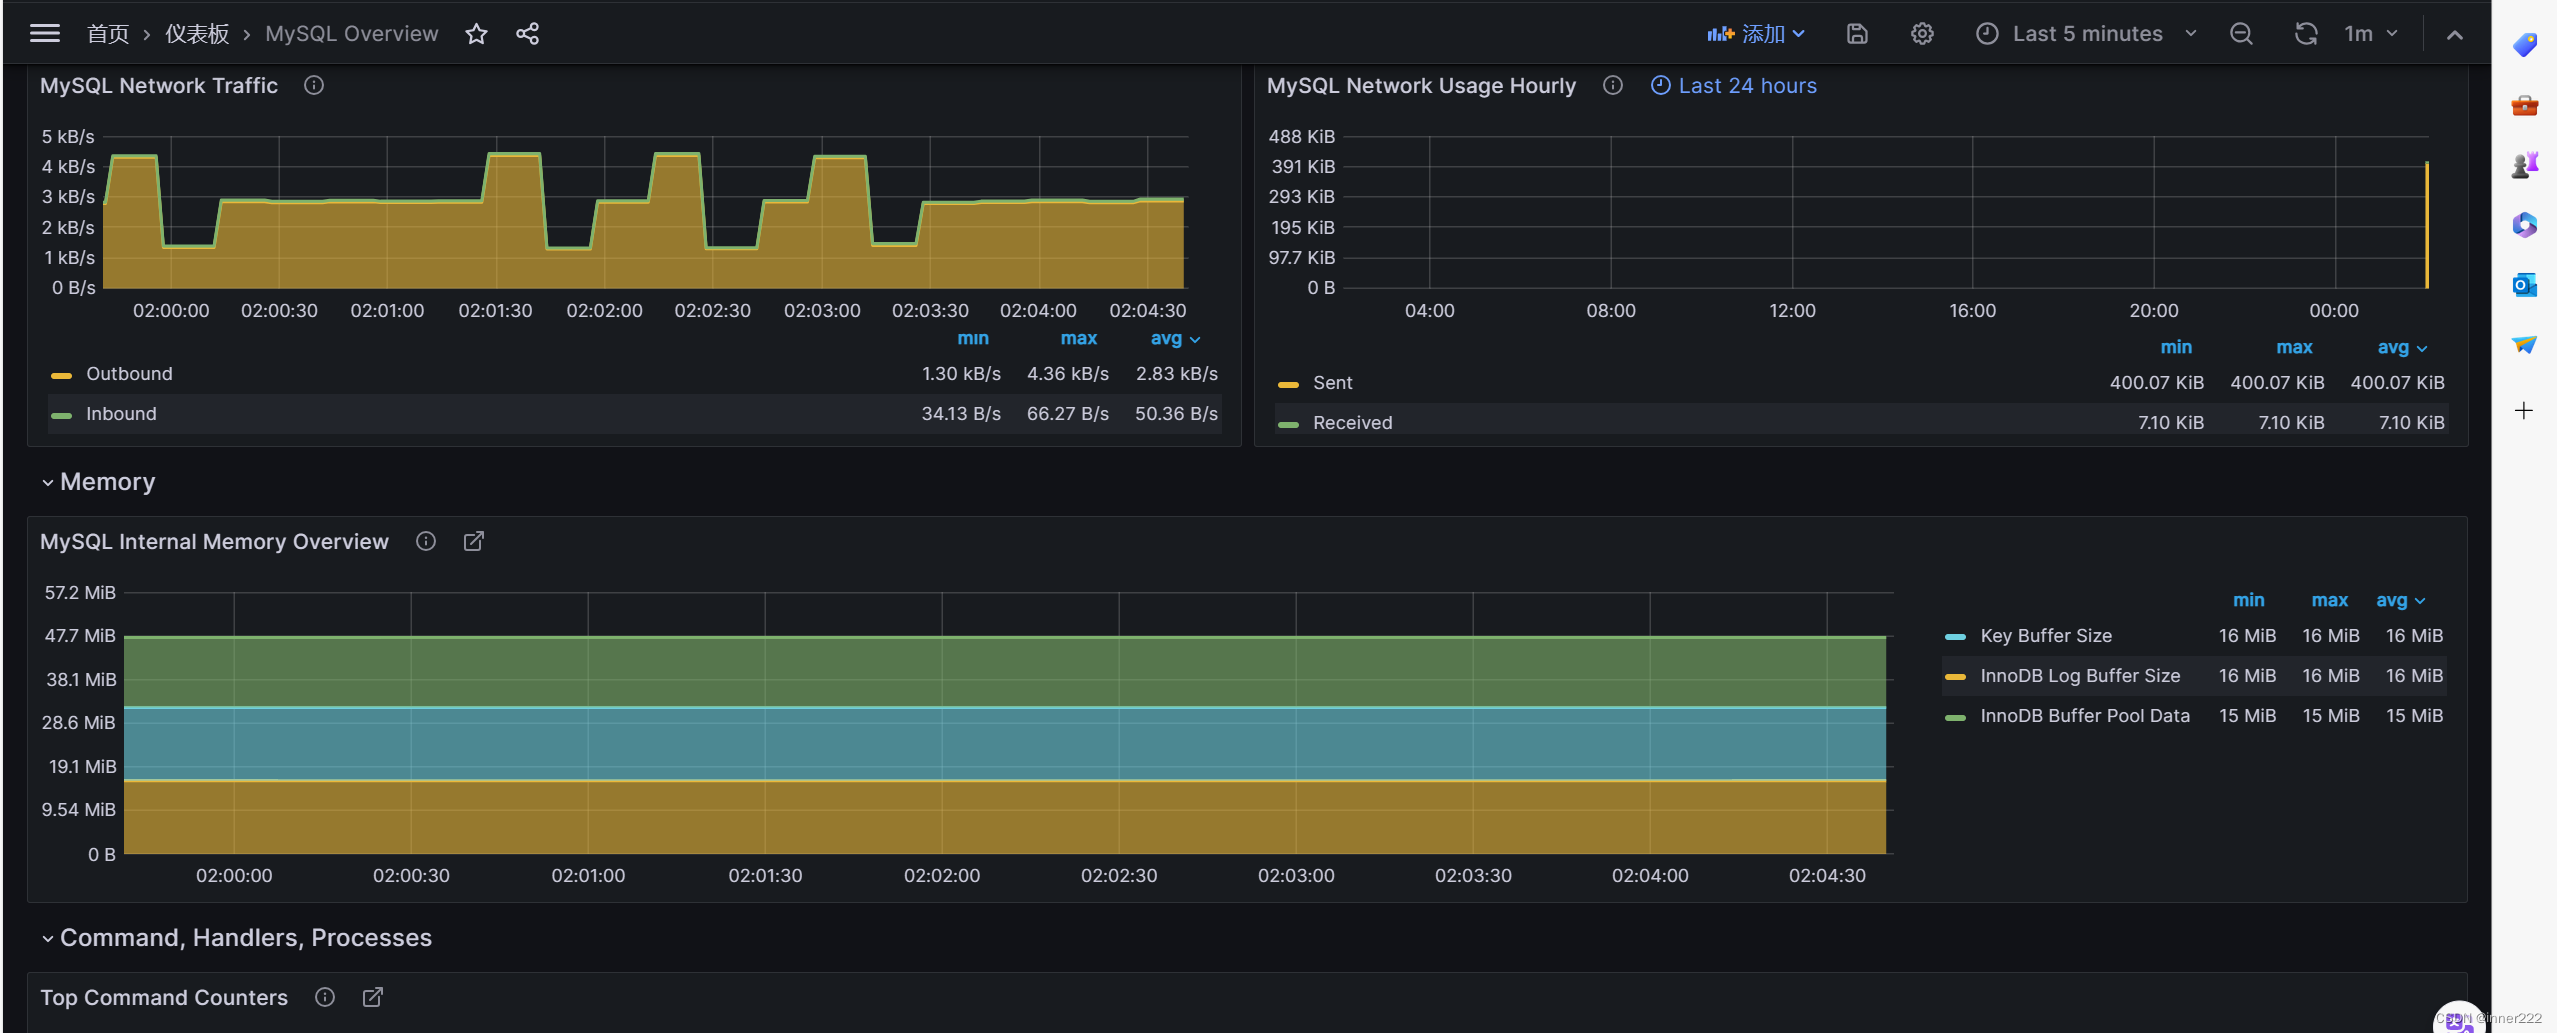
Task: Add a sidebar app with plus icon
Action: 2524,411
